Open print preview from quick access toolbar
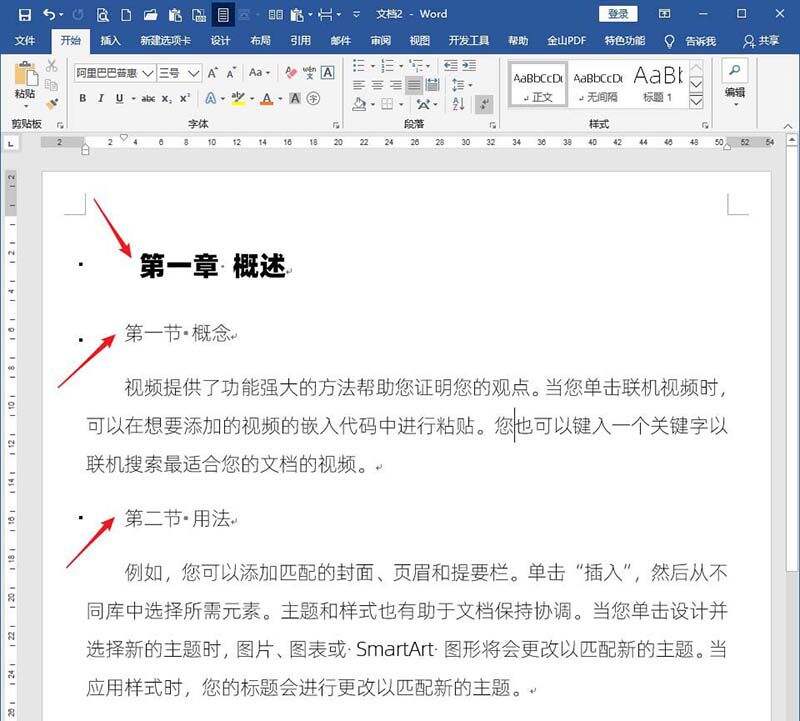The width and height of the screenshot is (800, 721). 103,15
